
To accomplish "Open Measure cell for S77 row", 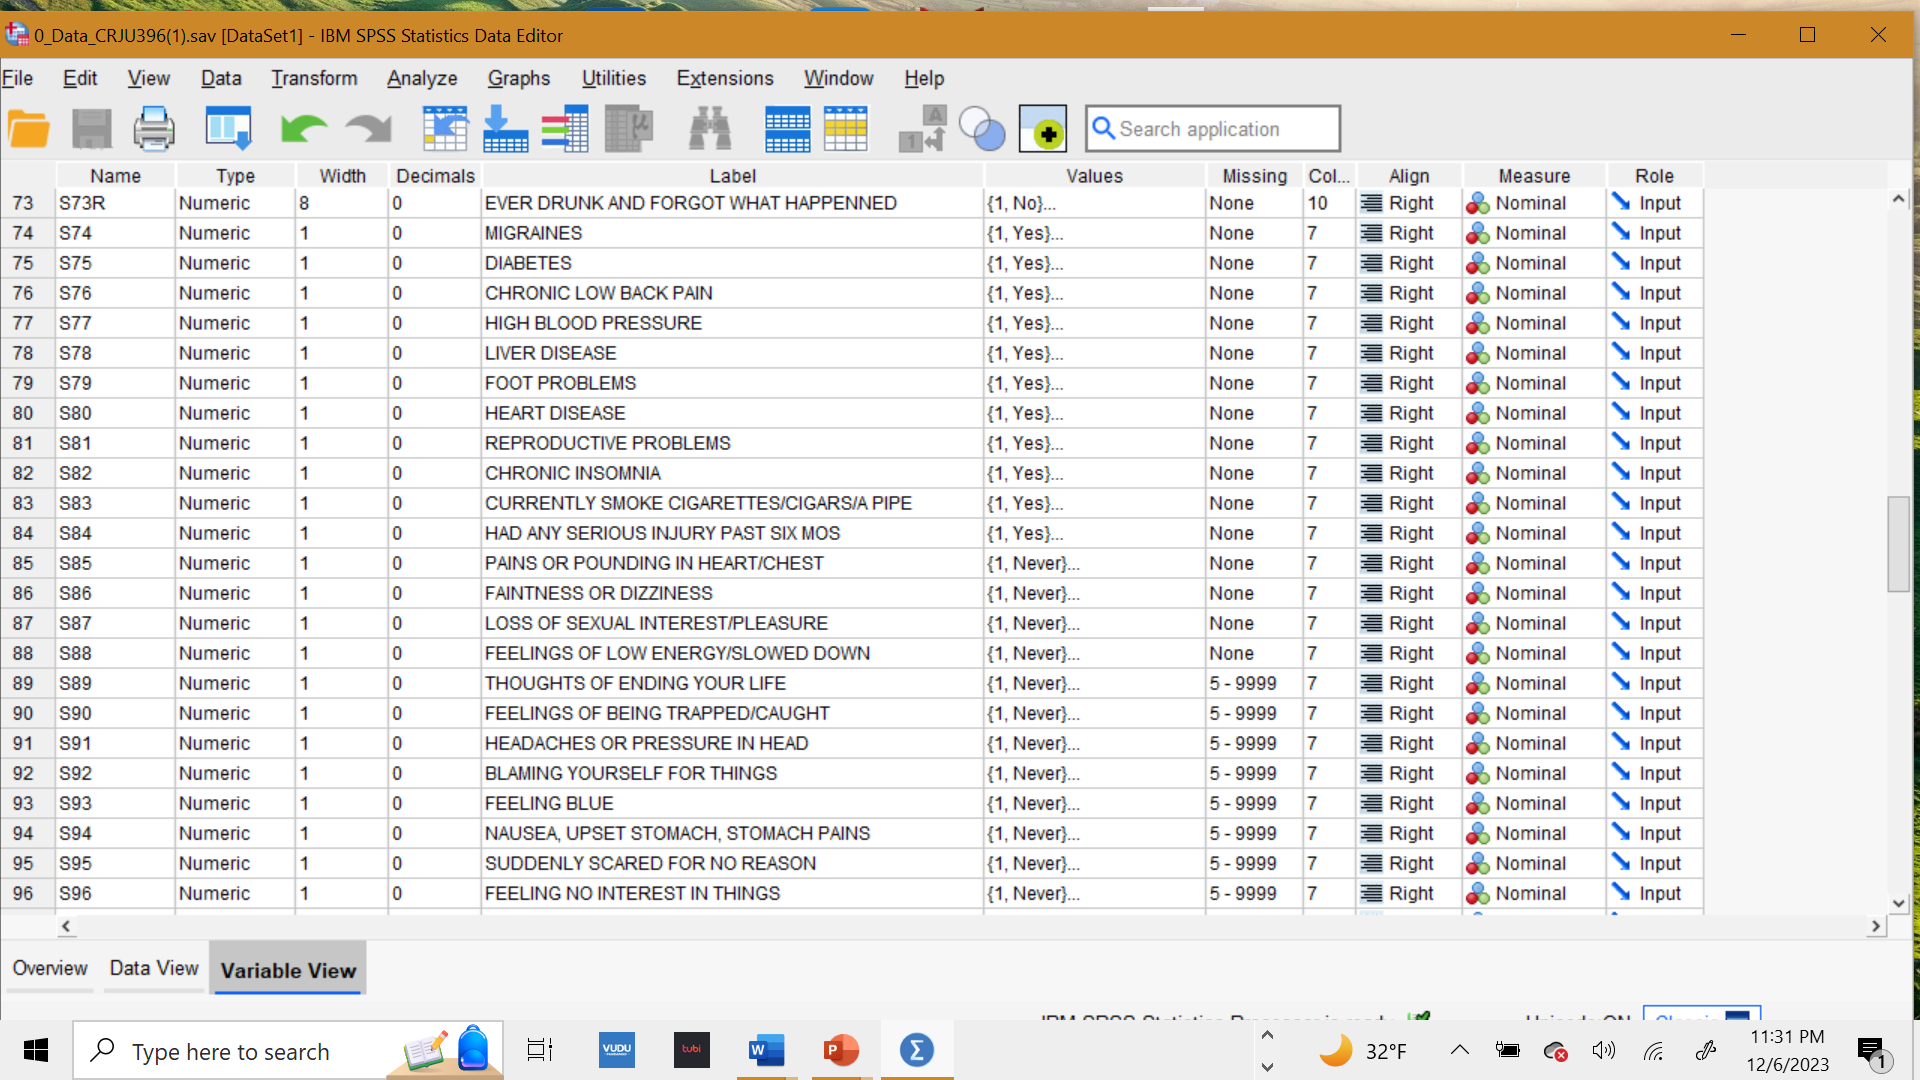I will coord(1534,323).
